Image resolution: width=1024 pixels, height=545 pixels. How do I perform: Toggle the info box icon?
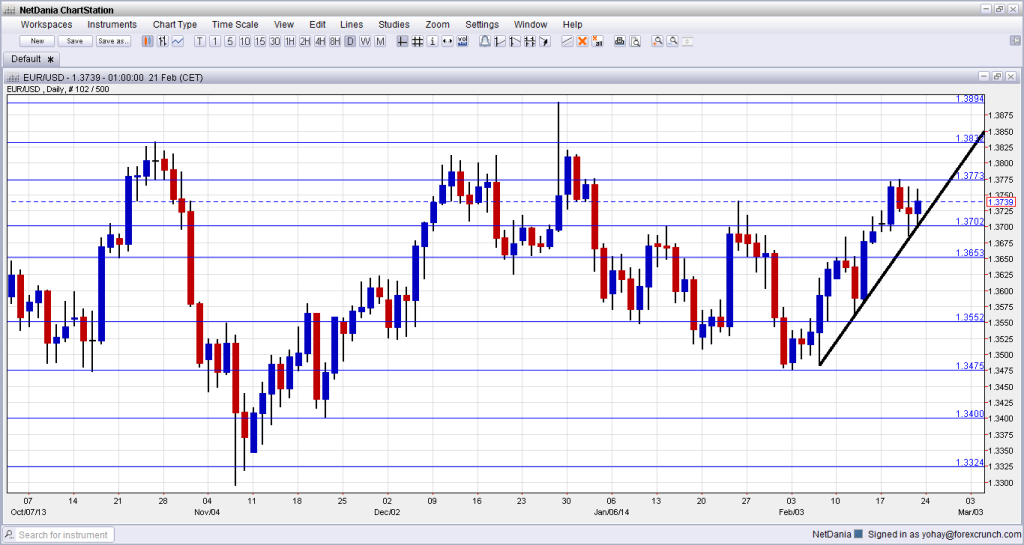[432, 41]
